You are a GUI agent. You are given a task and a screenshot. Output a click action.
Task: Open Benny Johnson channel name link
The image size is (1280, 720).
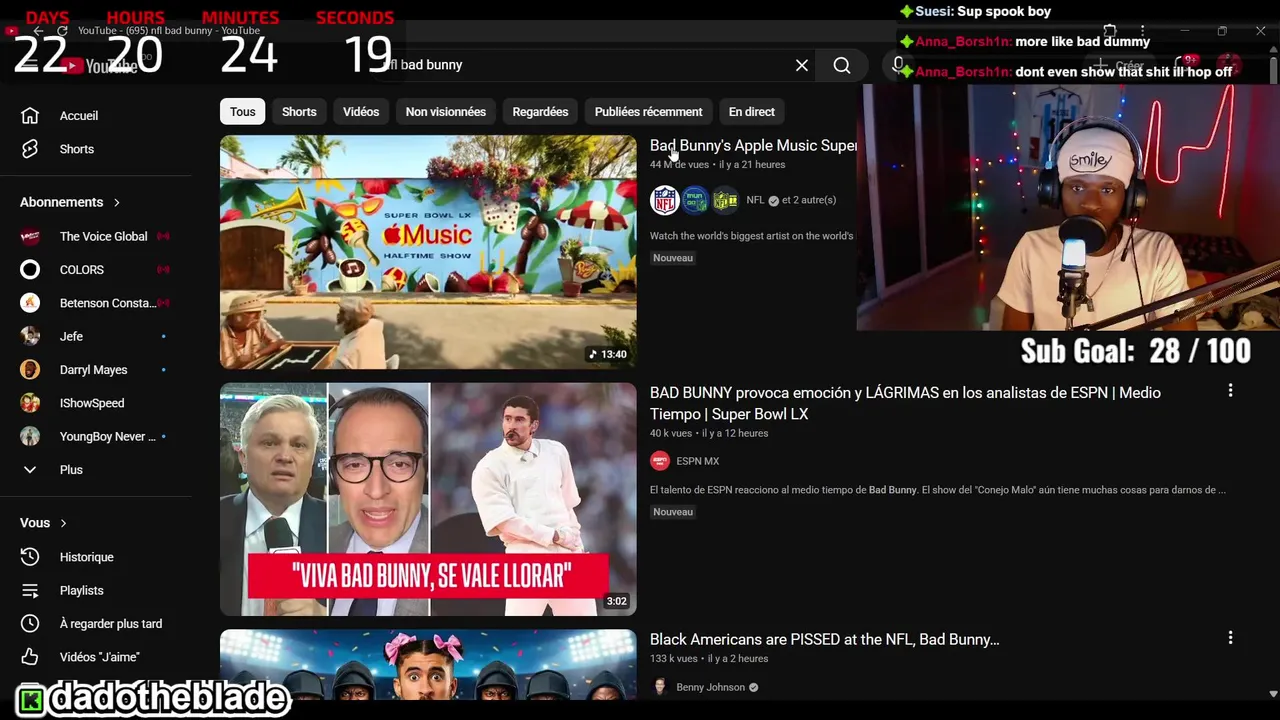coord(710,687)
